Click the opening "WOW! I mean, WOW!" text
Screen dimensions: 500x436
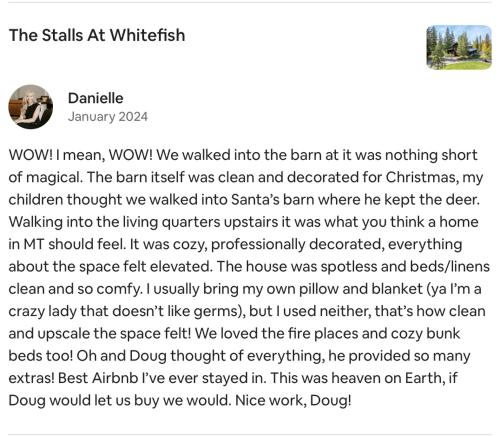81,155
